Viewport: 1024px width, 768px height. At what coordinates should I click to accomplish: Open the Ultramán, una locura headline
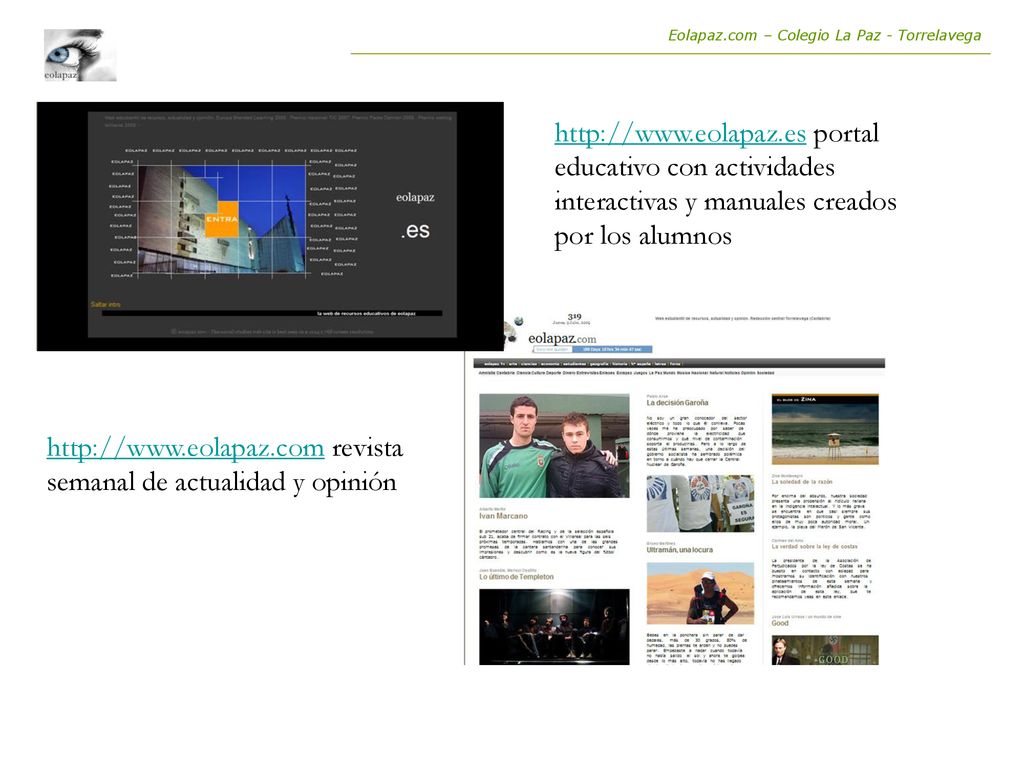tap(680, 550)
